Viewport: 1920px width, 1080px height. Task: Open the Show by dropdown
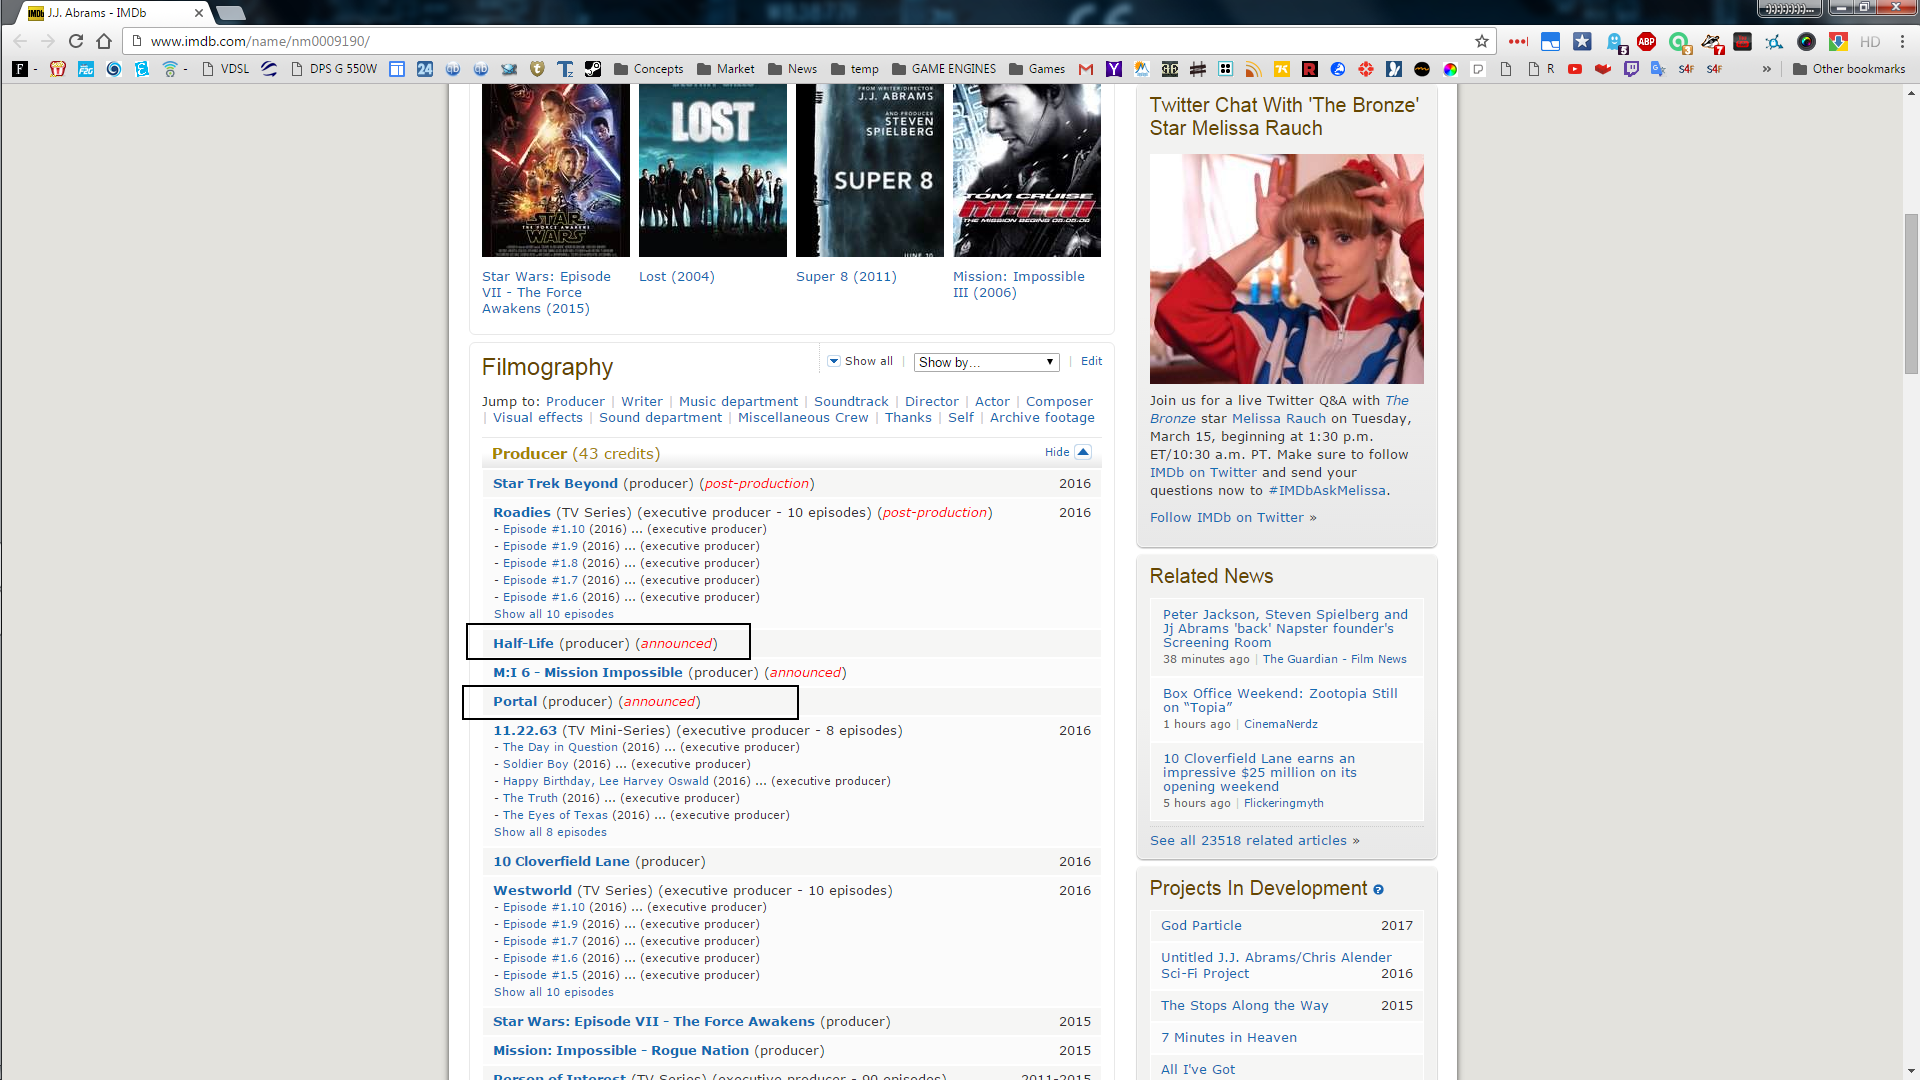(x=986, y=362)
